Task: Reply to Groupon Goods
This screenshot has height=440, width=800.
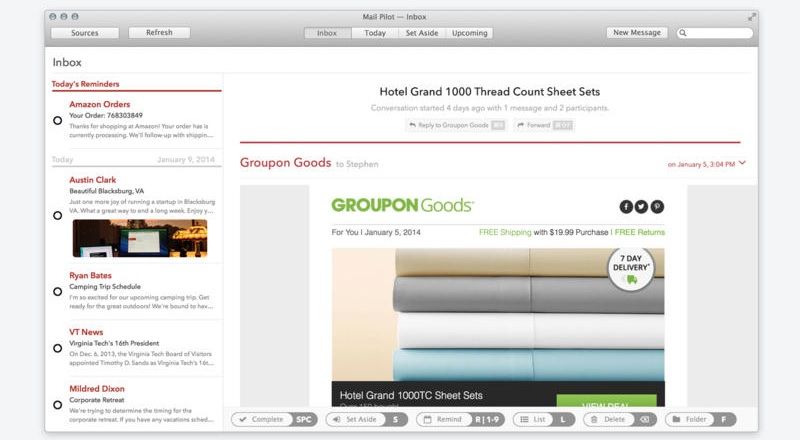Action: 457,125
